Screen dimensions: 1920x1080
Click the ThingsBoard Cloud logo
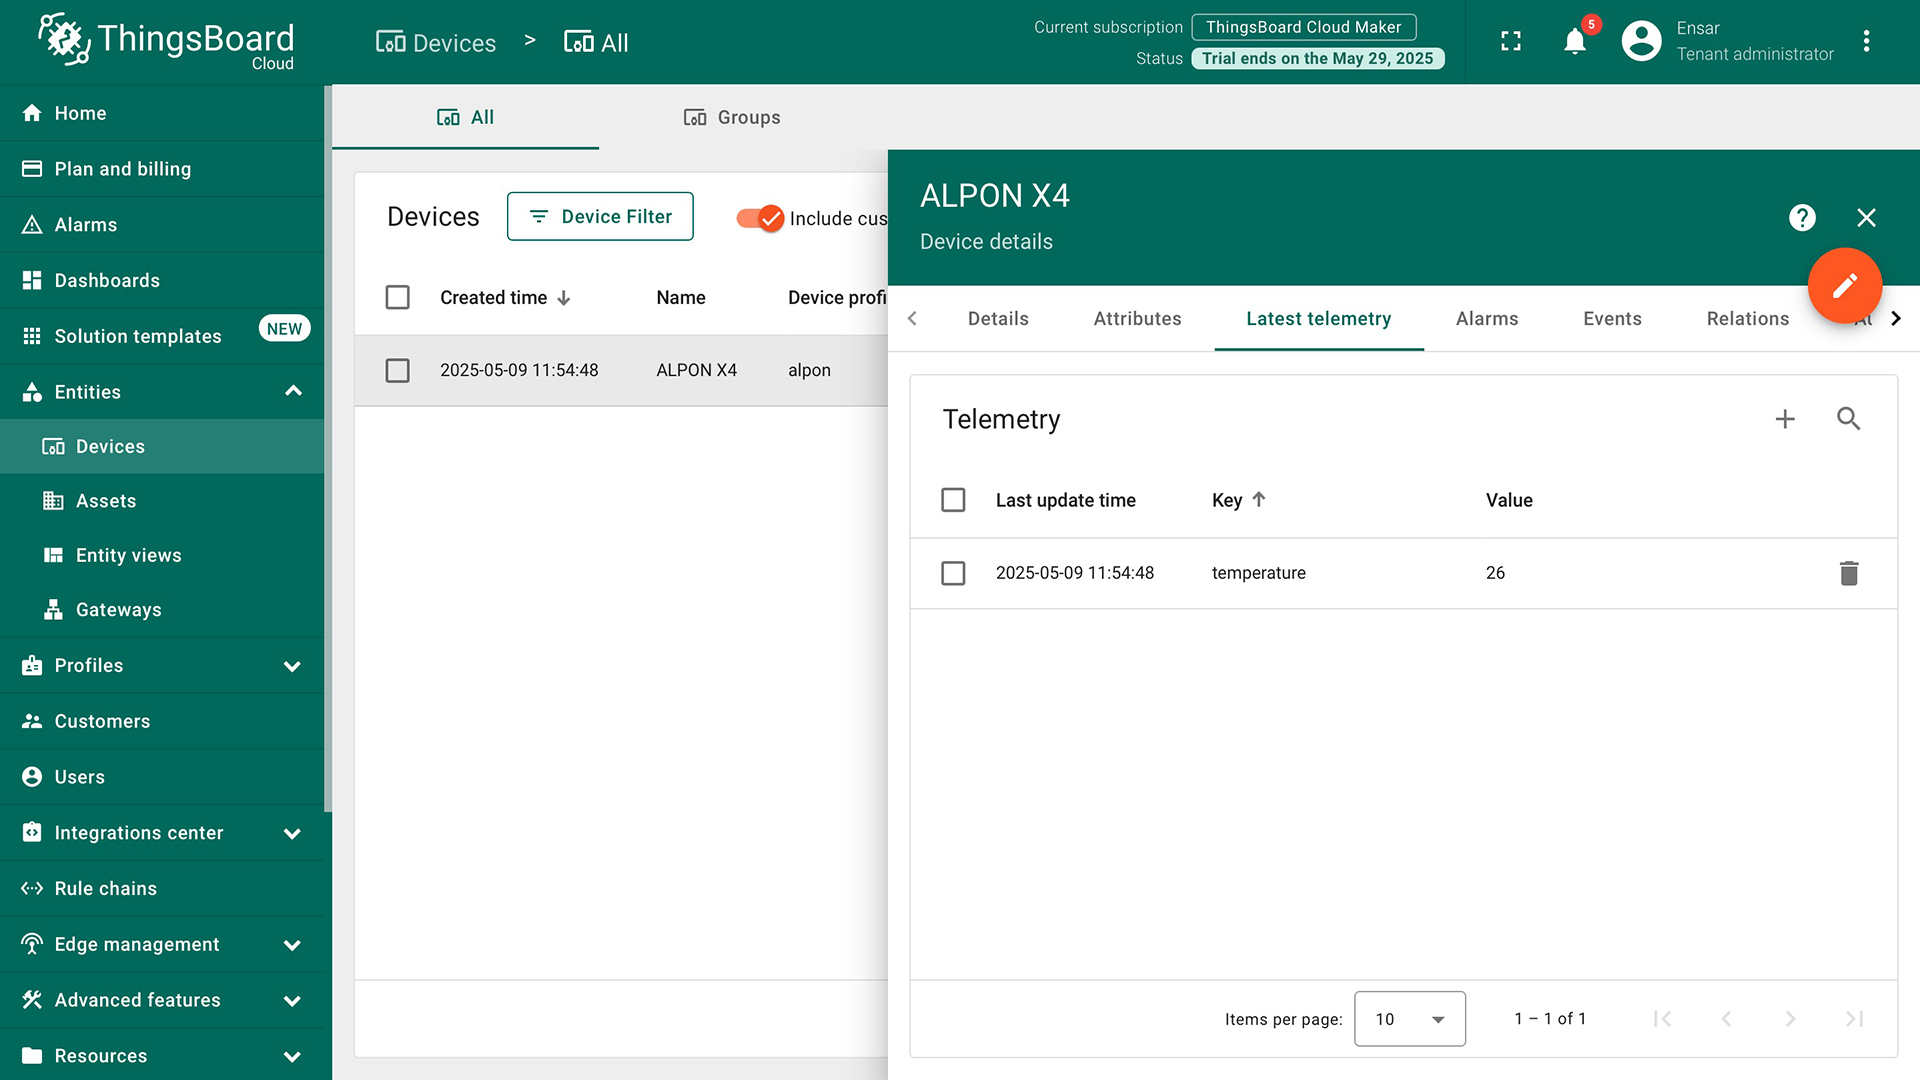pyautogui.click(x=160, y=41)
